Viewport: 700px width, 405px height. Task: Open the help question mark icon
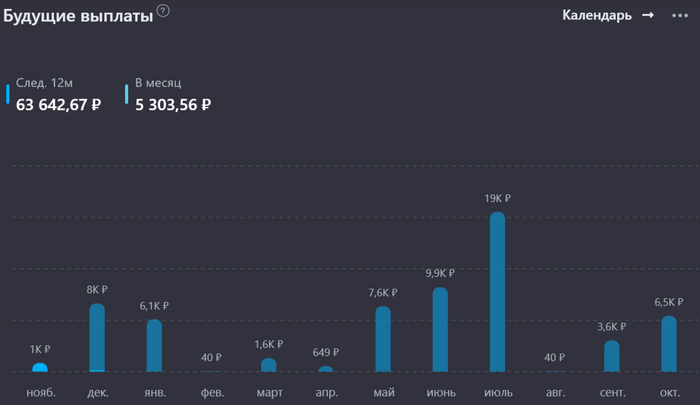pyautogui.click(x=163, y=11)
